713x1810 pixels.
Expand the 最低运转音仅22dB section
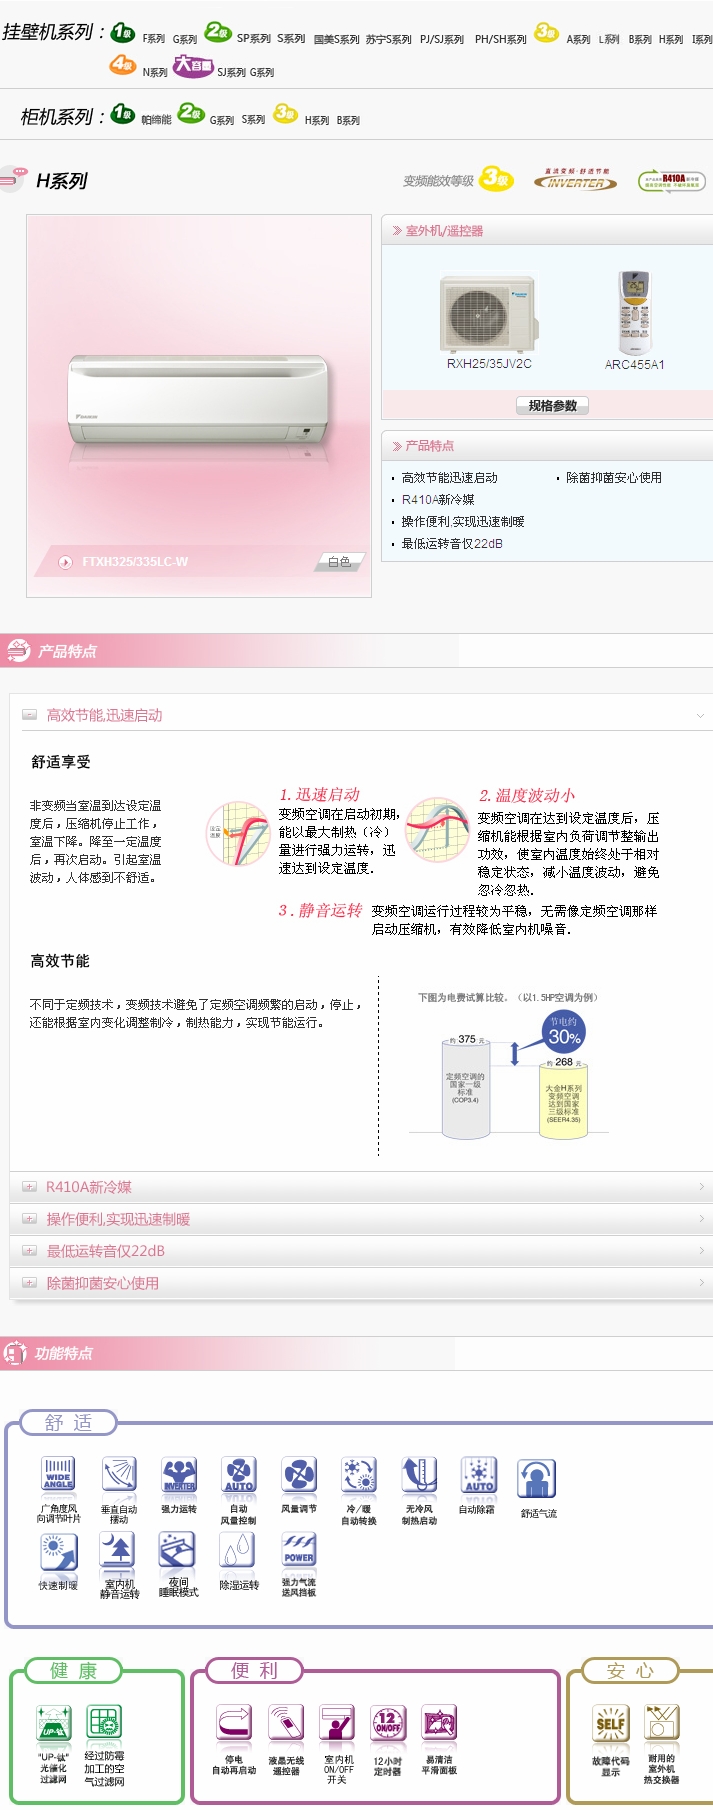pyautogui.click(x=106, y=1251)
